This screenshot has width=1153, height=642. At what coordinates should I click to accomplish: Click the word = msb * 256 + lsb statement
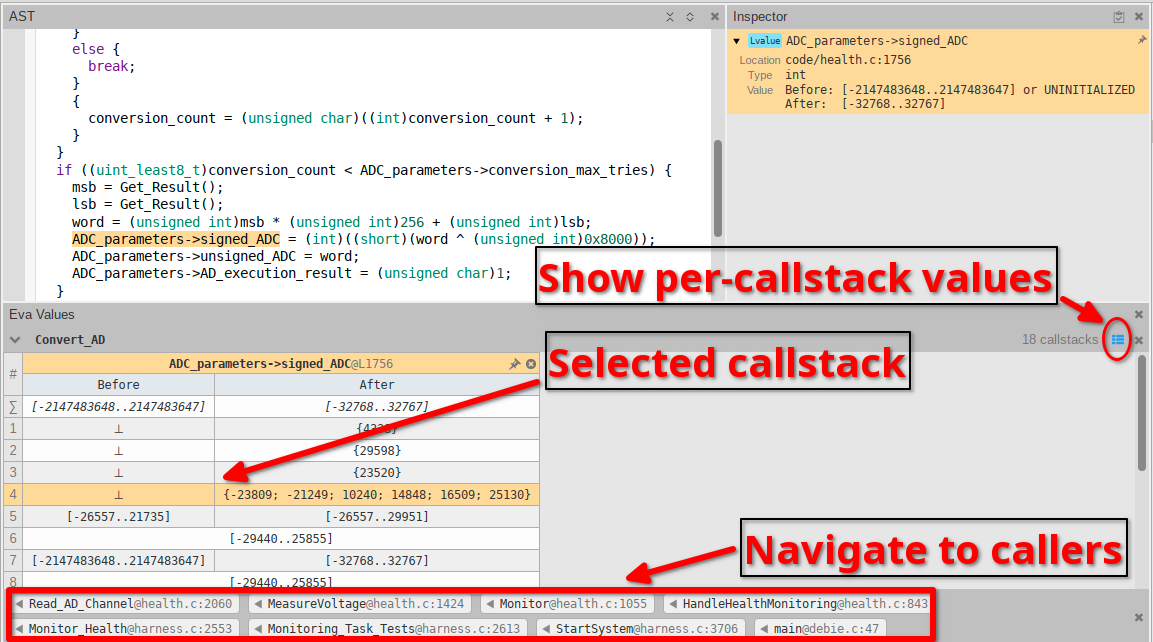pyautogui.click(x=331, y=221)
